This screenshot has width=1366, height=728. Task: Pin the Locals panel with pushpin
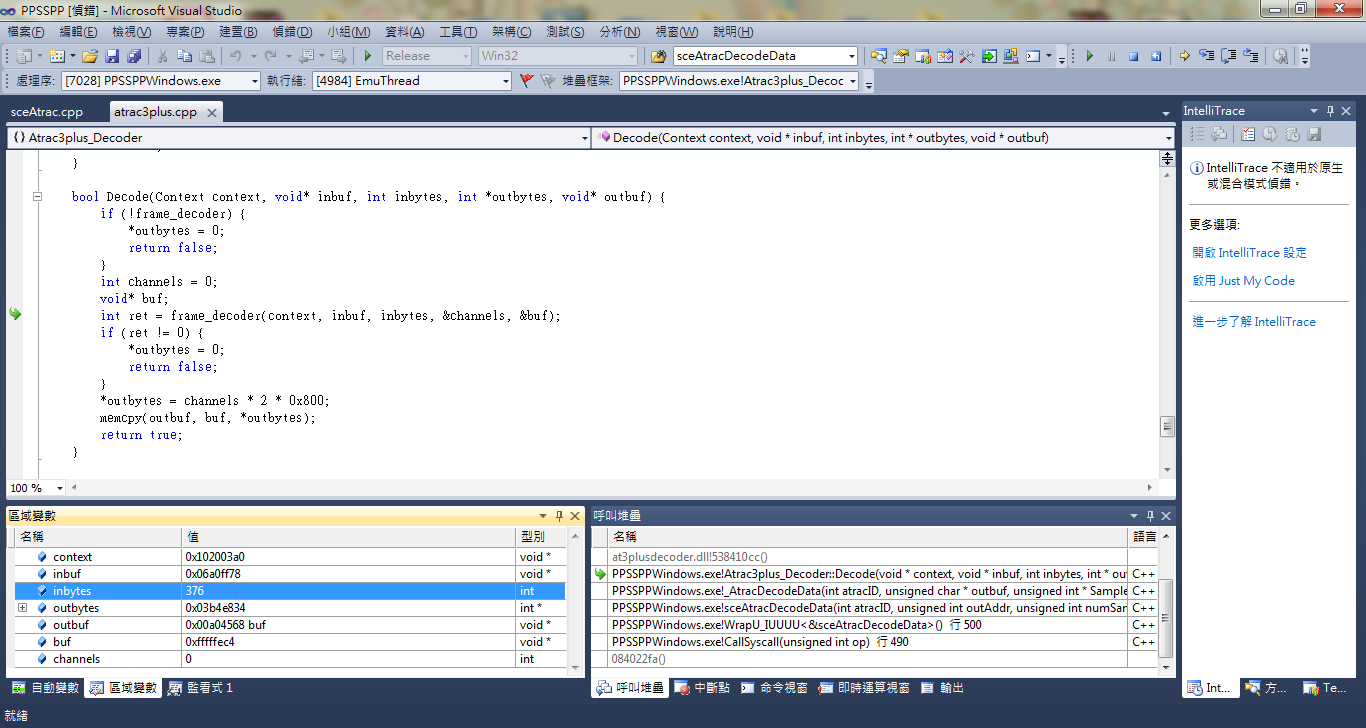[x=559, y=516]
